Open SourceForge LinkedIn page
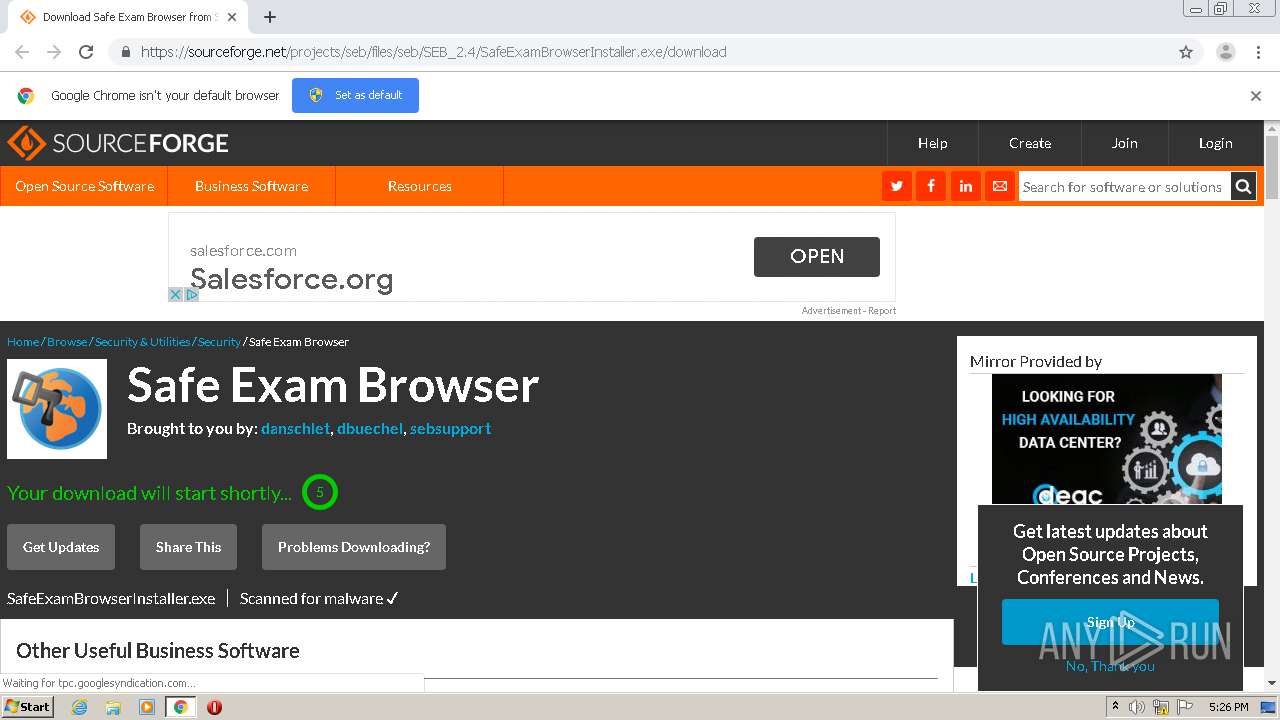This screenshot has width=1280, height=720. point(965,186)
